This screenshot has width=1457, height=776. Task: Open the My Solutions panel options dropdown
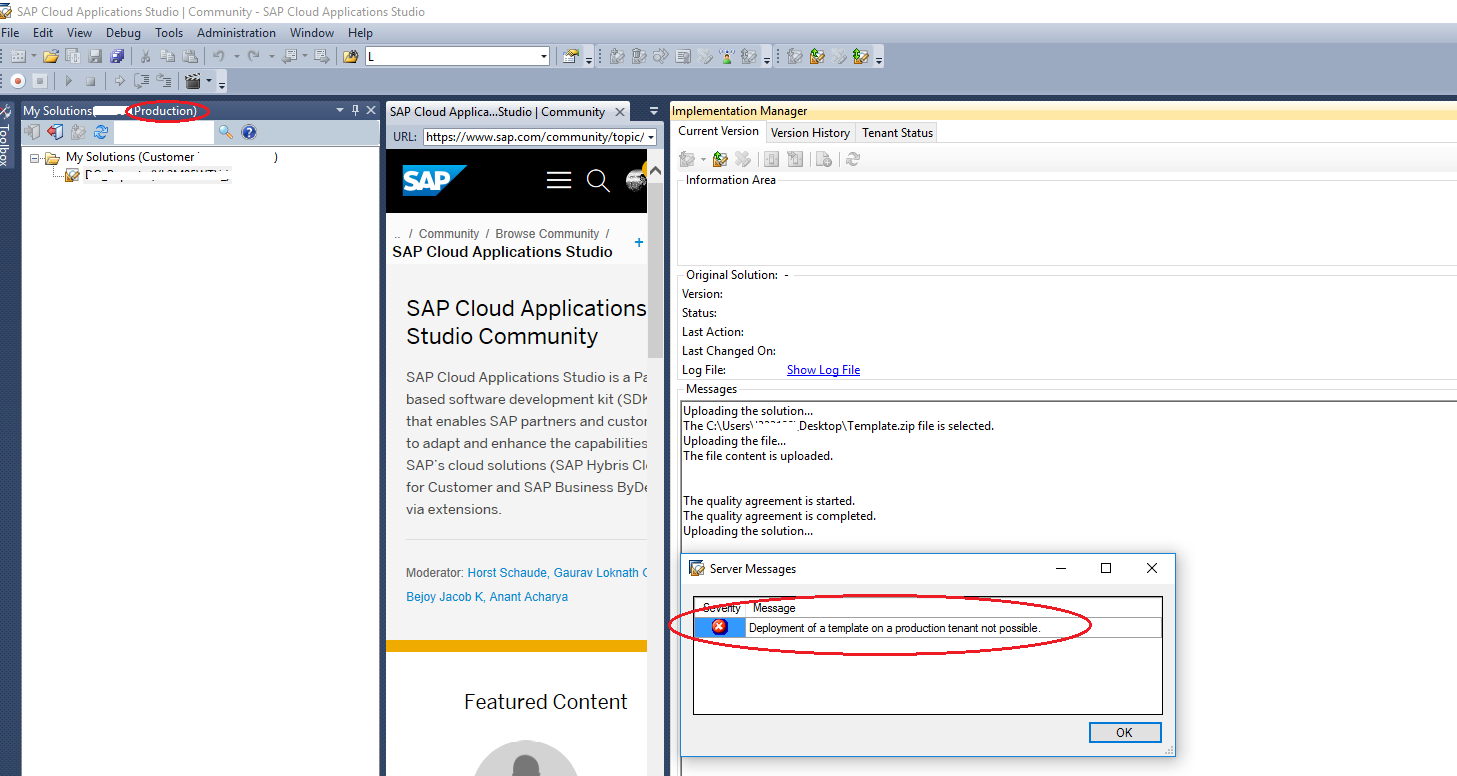(339, 110)
